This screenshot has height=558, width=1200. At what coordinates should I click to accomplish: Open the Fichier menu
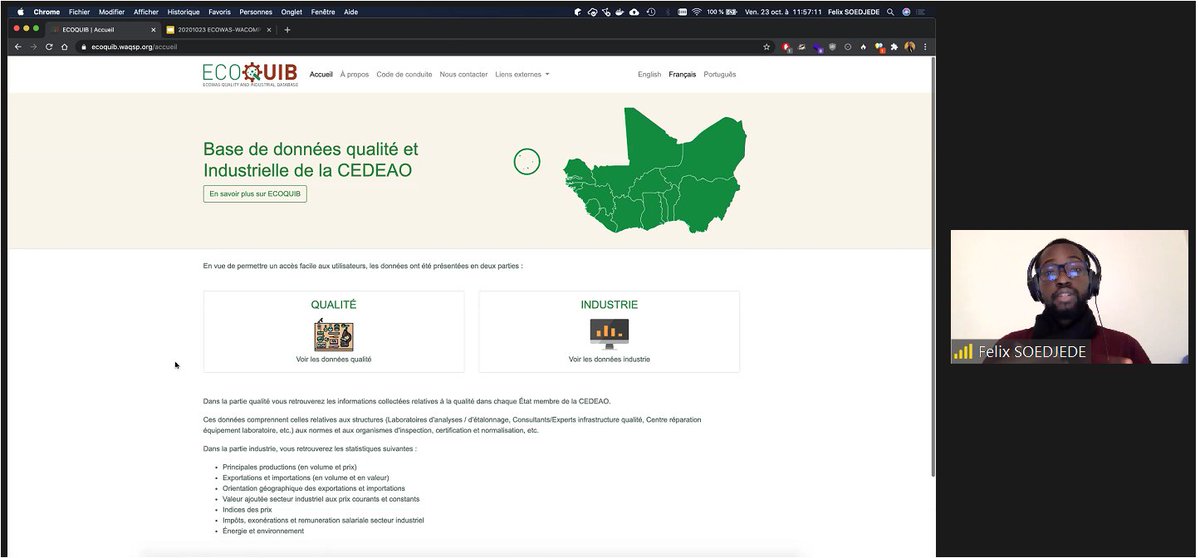79,12
